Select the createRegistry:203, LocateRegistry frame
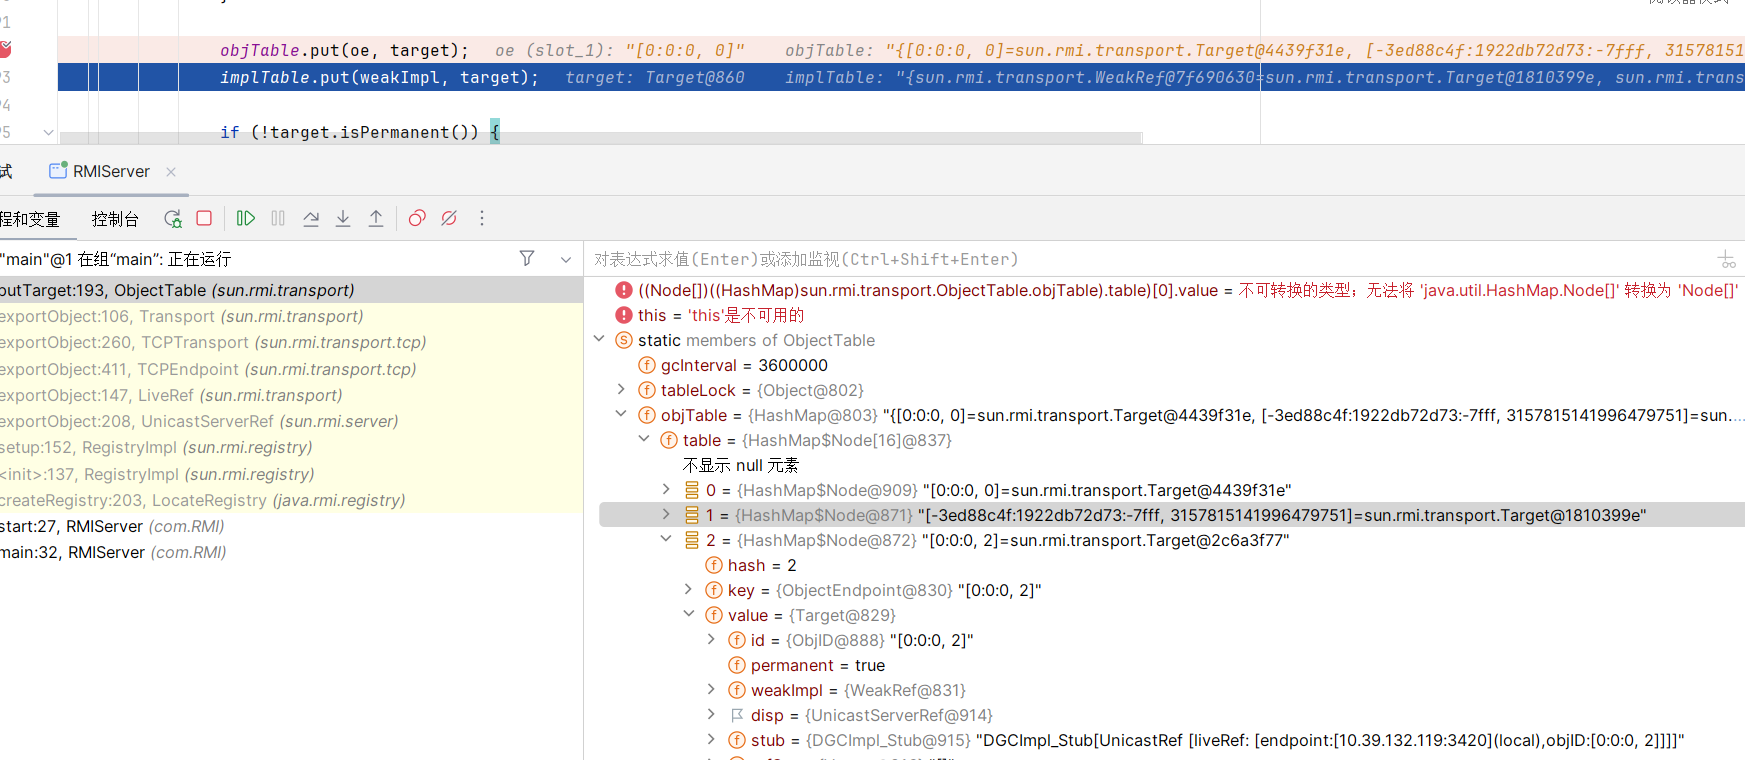This screenshot has width=1745, height=760. (291, 500)
